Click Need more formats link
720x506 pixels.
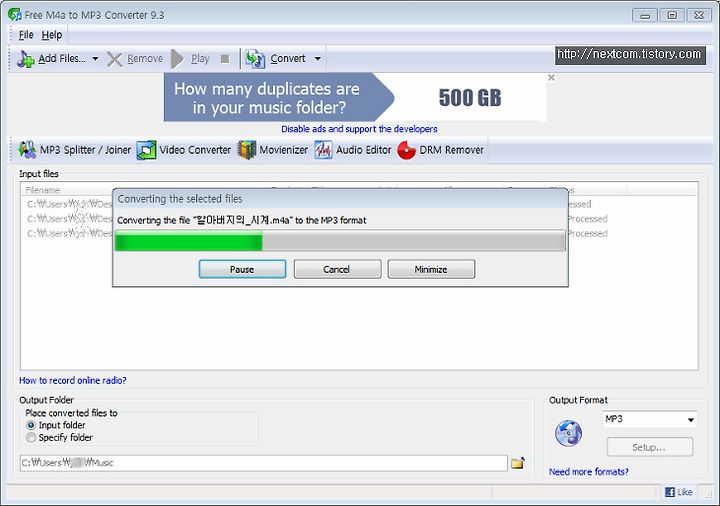tap(589, 472)
